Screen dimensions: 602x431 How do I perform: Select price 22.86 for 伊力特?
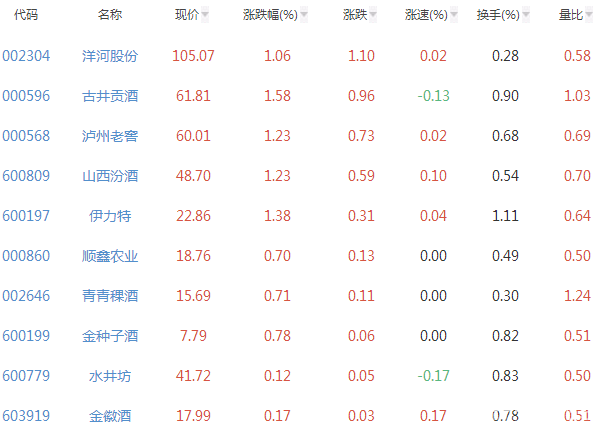point(193,216)
